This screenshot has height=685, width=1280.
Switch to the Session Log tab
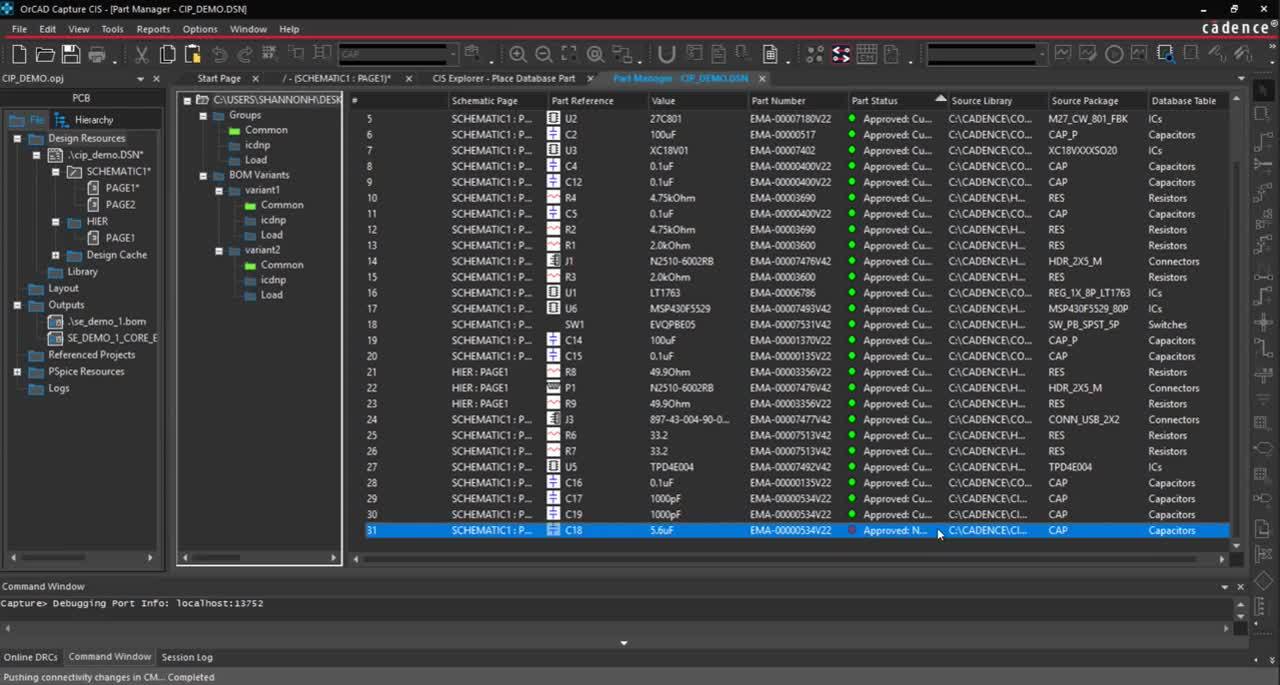pos(186,657)
